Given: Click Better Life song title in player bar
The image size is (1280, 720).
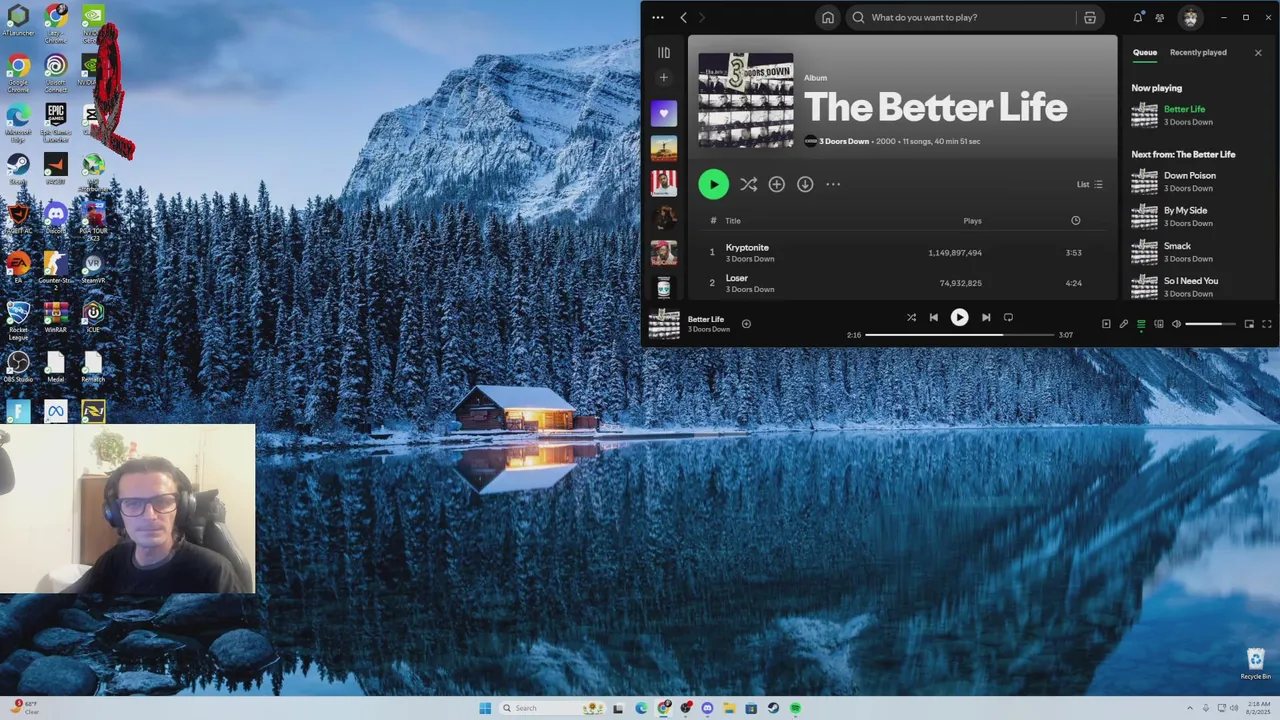Looking at the screenshot, I should tap(706, 319).
